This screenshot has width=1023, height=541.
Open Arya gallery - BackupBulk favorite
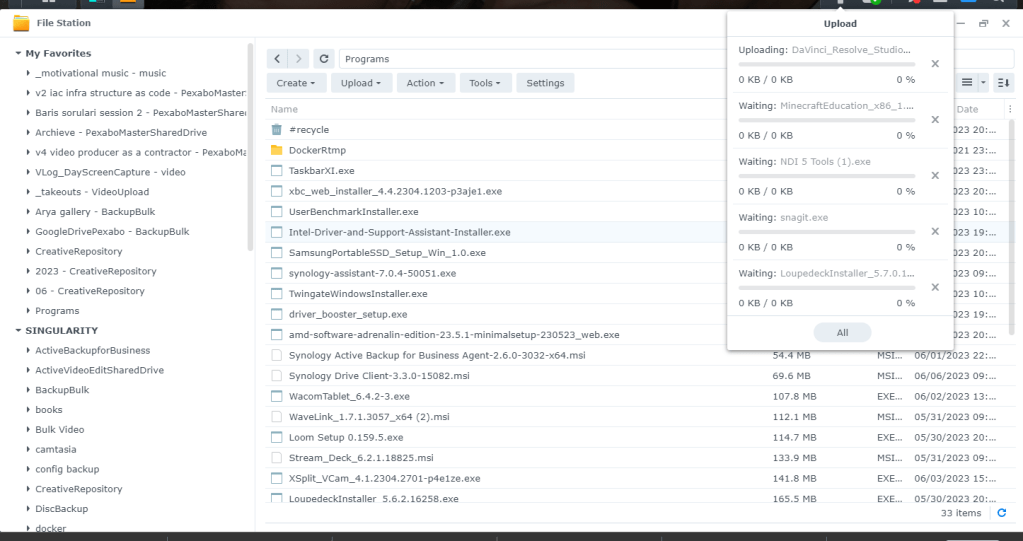pos(95,211)
